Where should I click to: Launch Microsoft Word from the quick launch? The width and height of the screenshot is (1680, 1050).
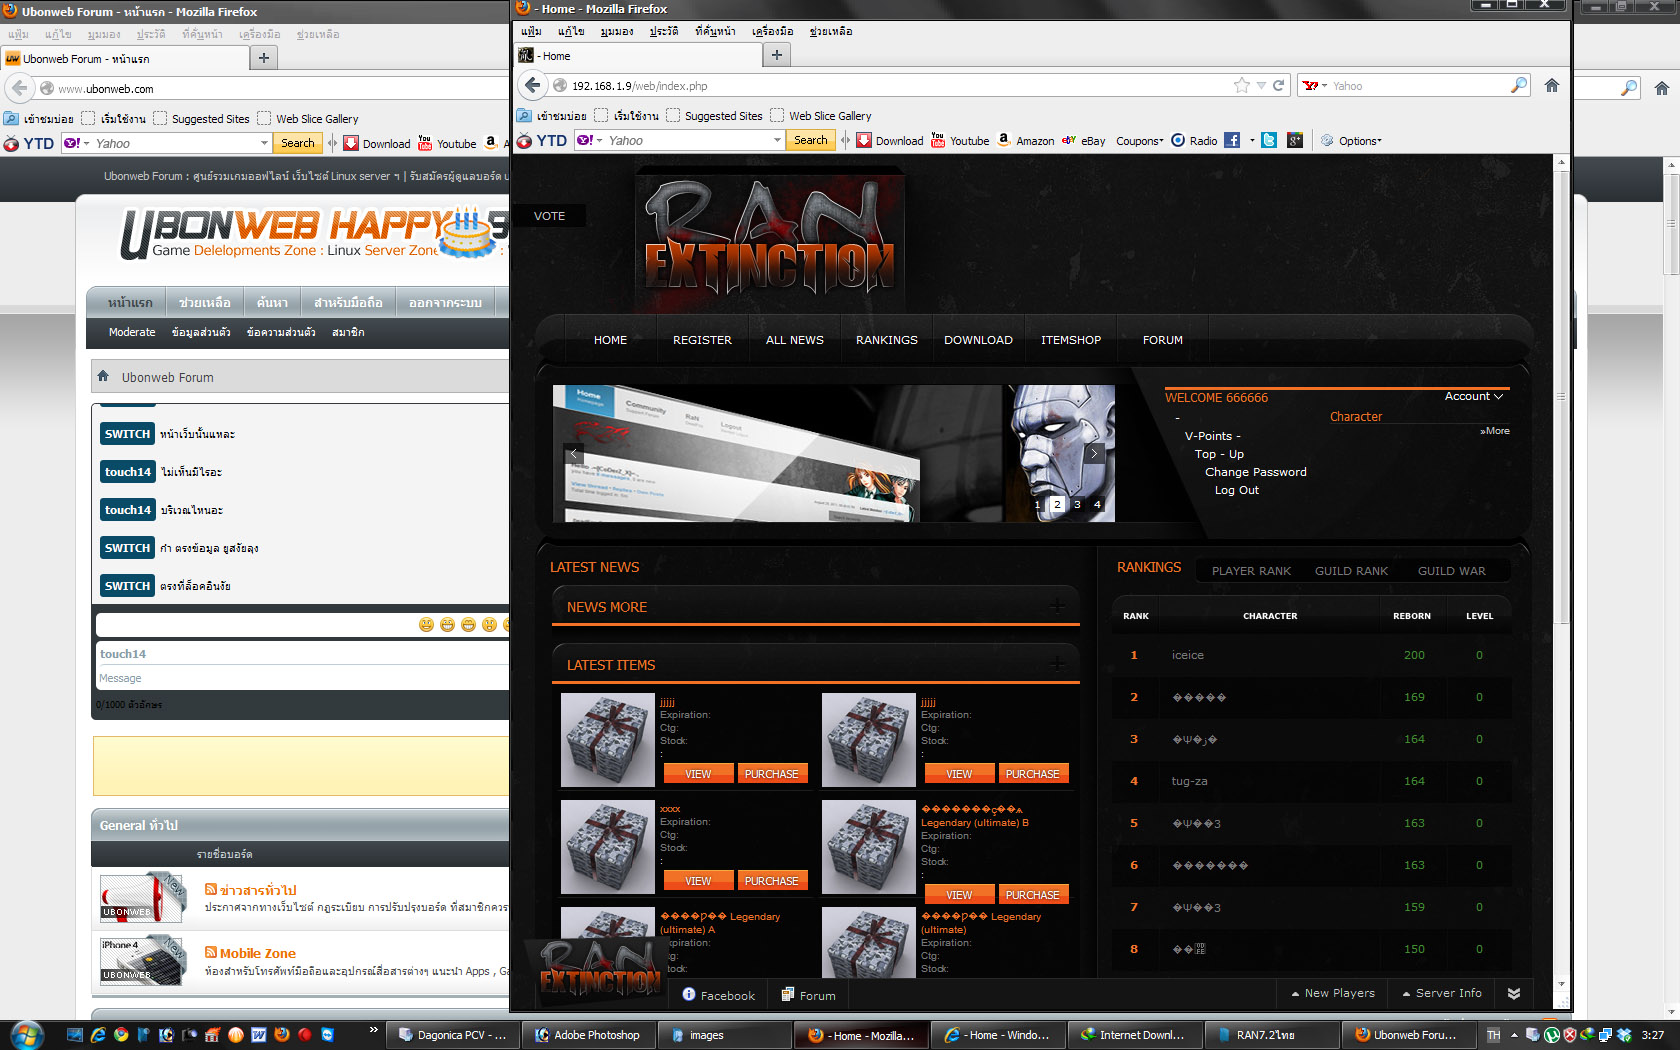(x=259, y=1035)
